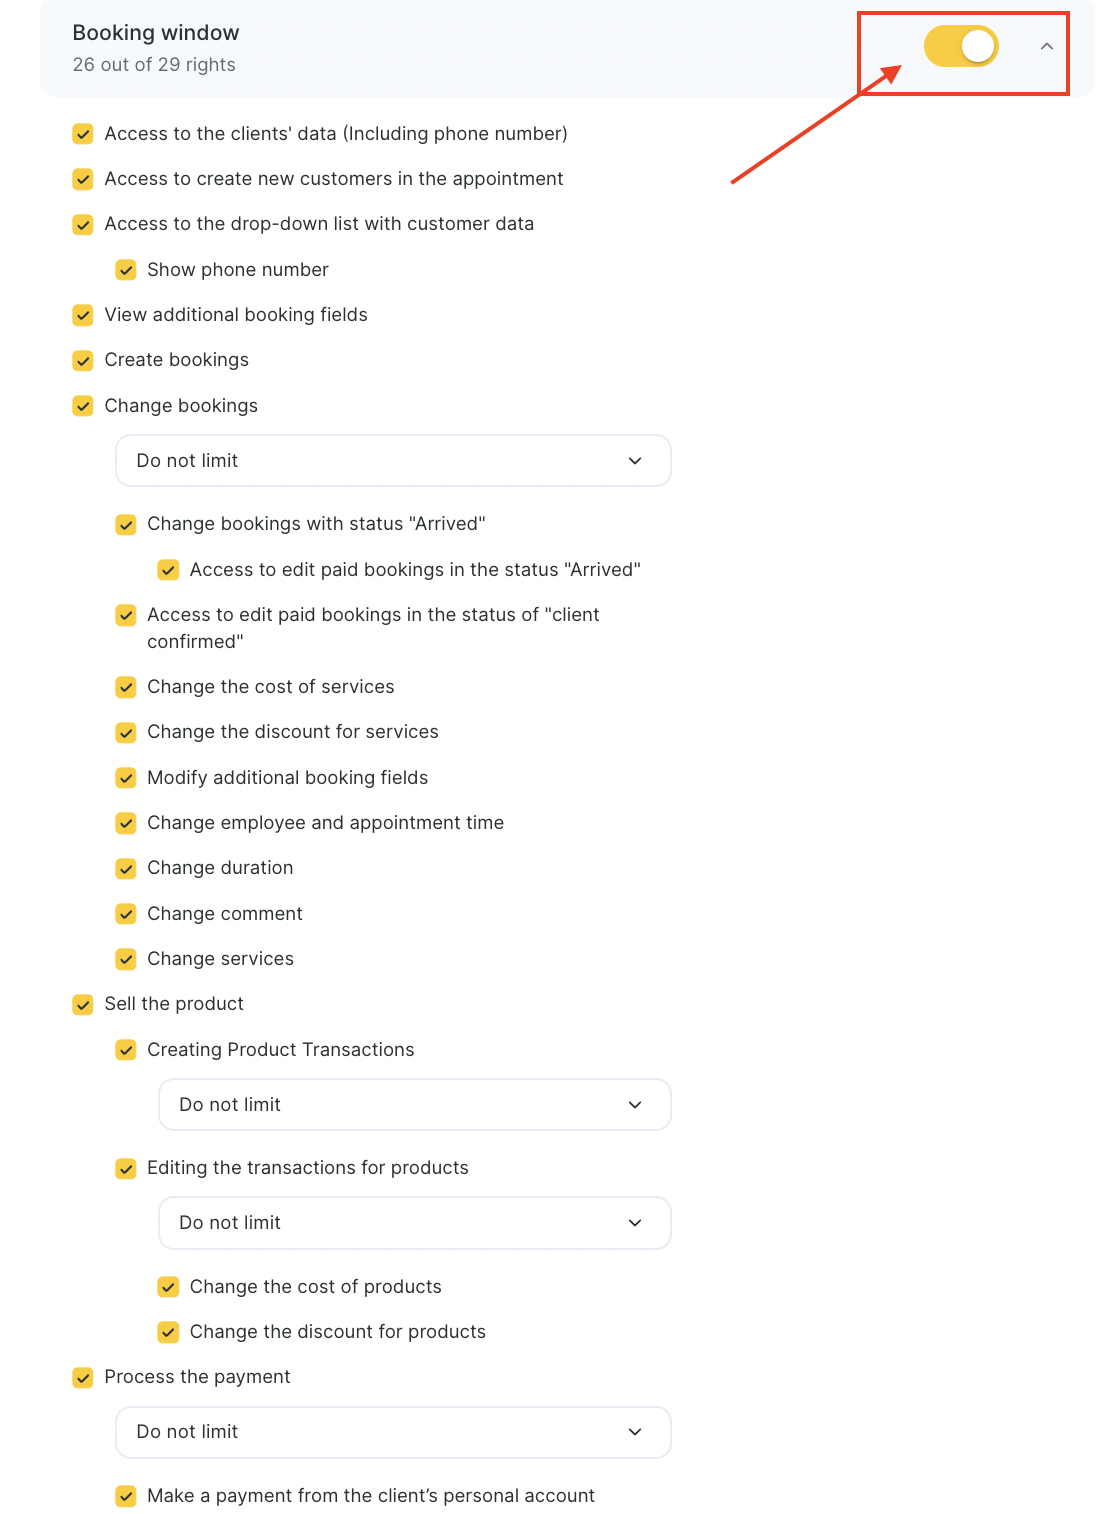This screenshot has height=1514, width=1112.
Task: Disable Change duration permission
Action: [126, 868]
